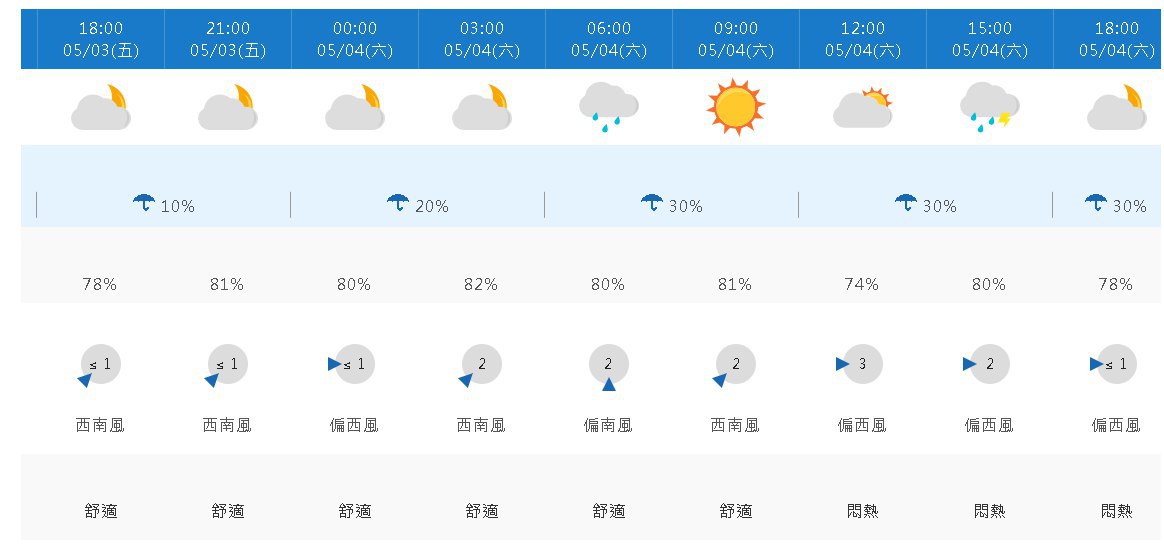
Task: Click the umbrella icon beside 10%
Action: pyautogui.click(x=144, y=203)
